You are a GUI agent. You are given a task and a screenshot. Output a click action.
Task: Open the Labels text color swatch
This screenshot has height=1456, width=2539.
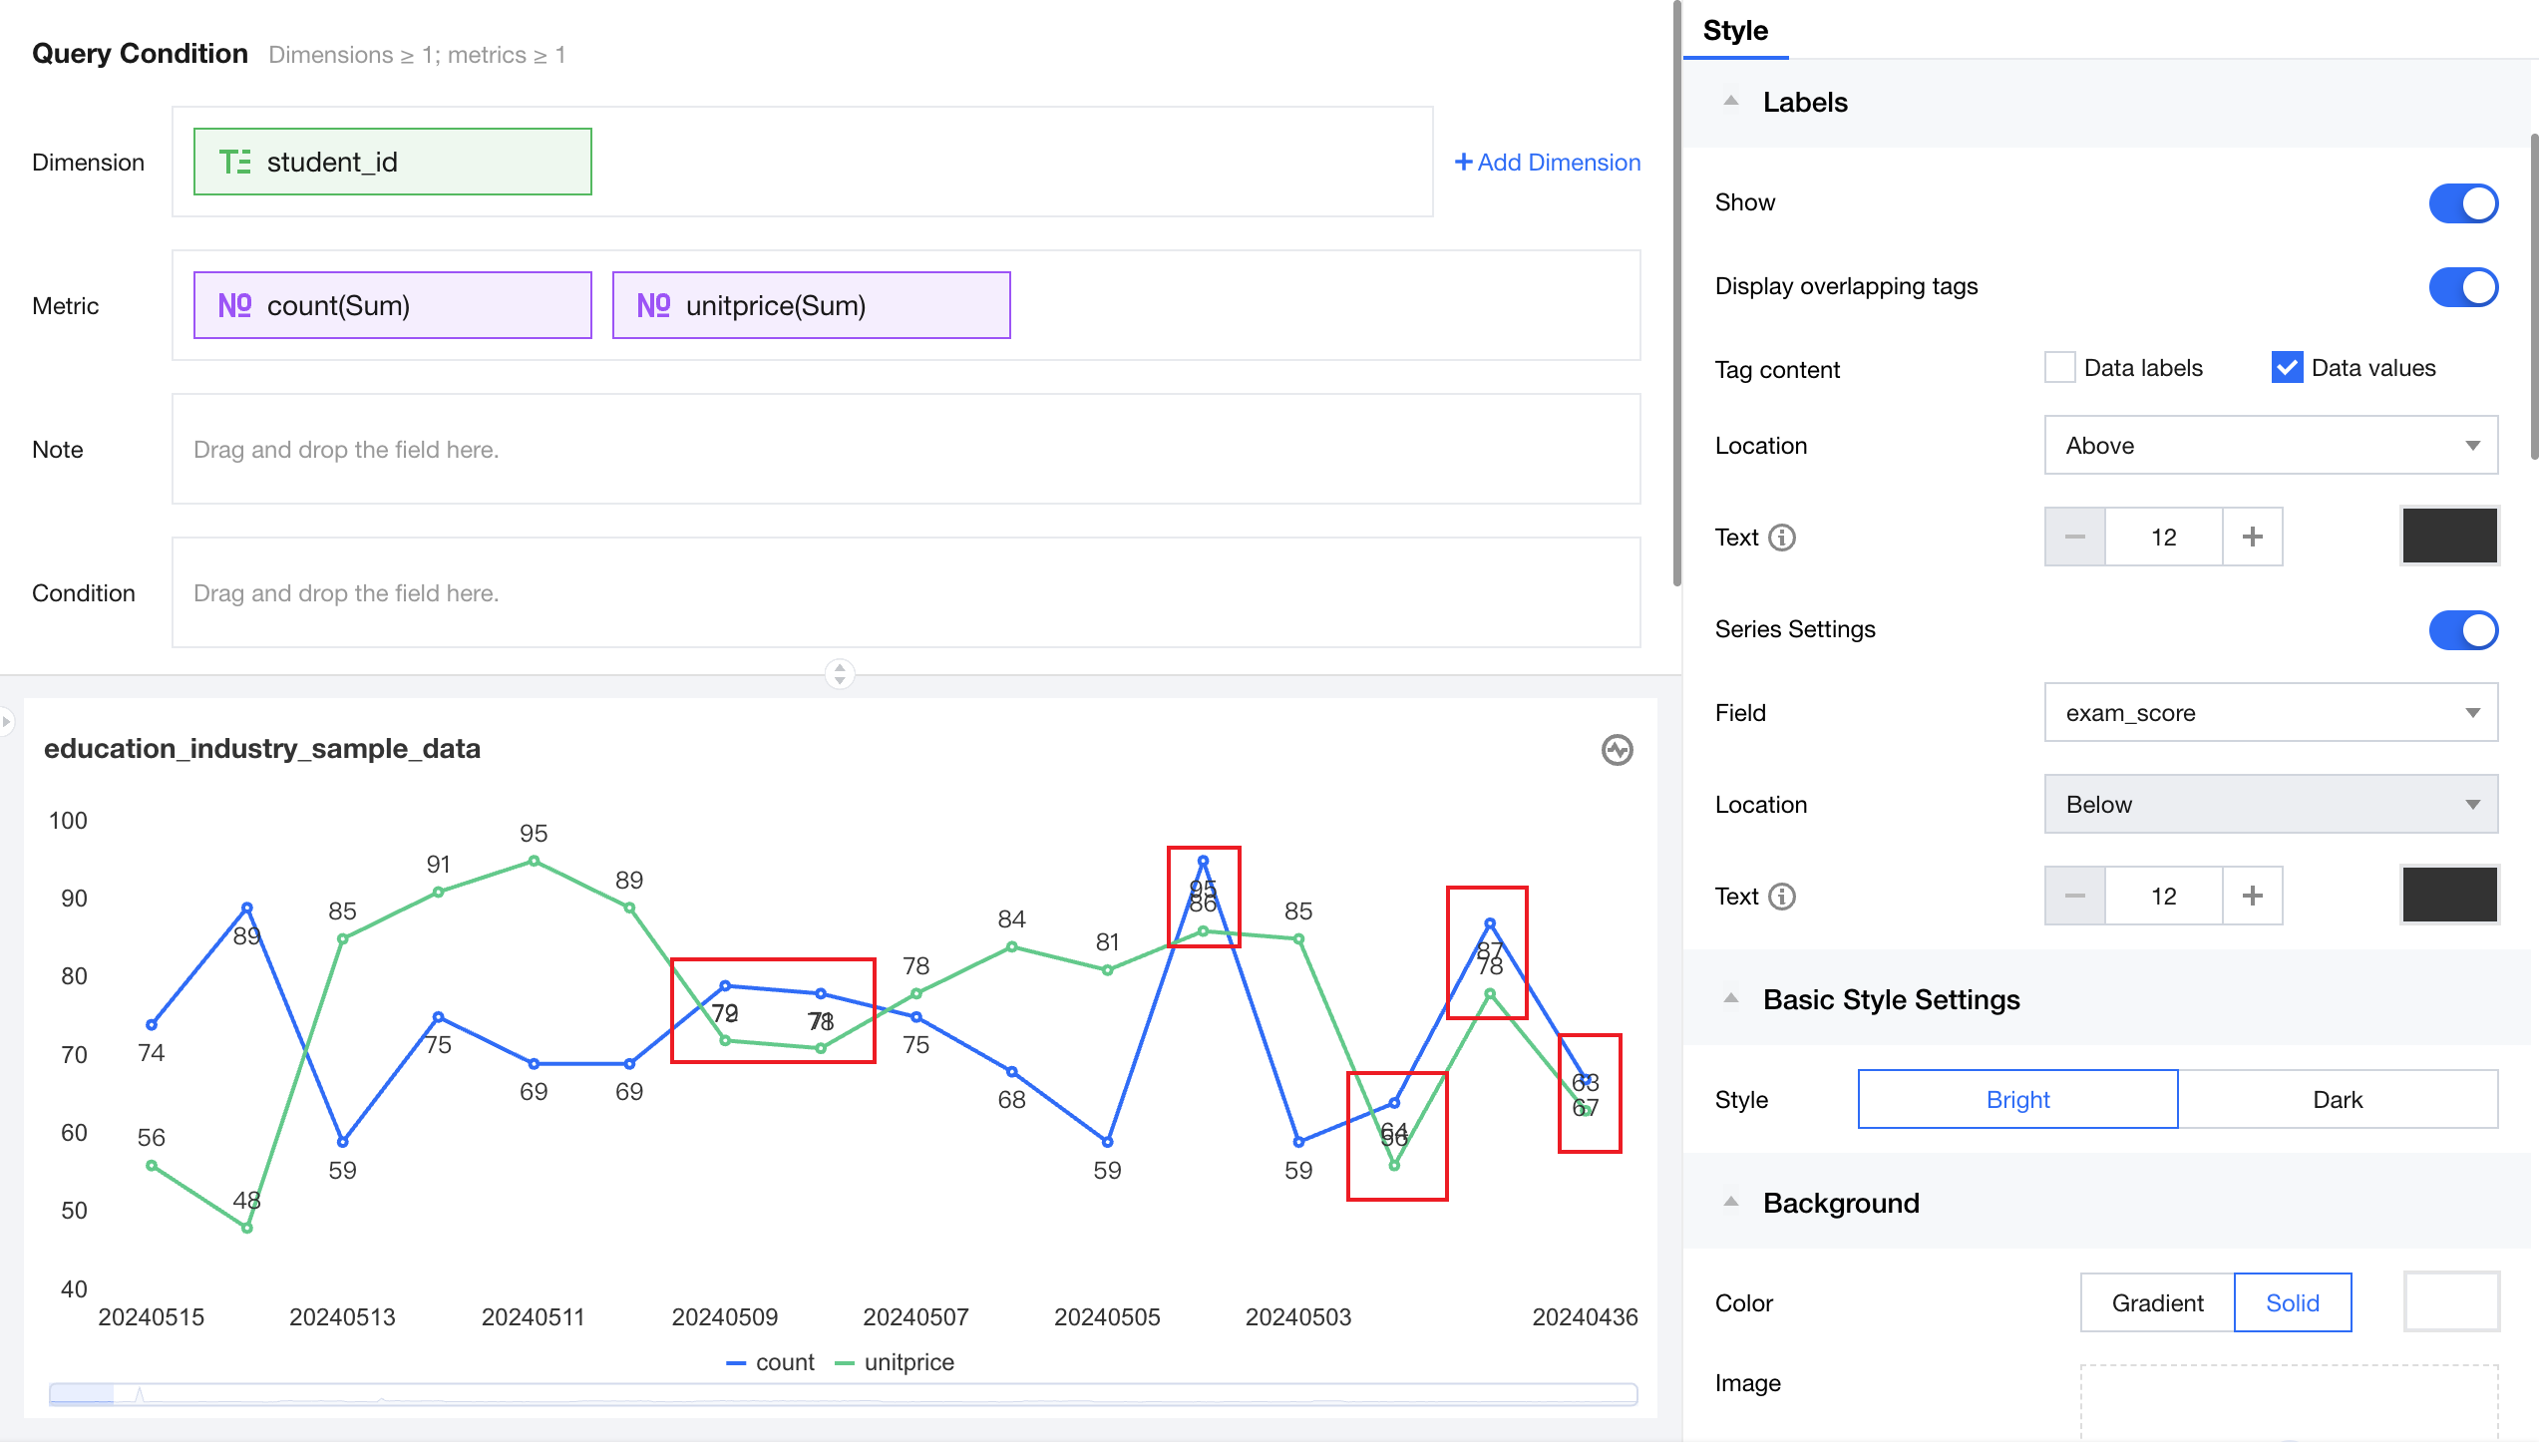click(x=2448, y=537)
